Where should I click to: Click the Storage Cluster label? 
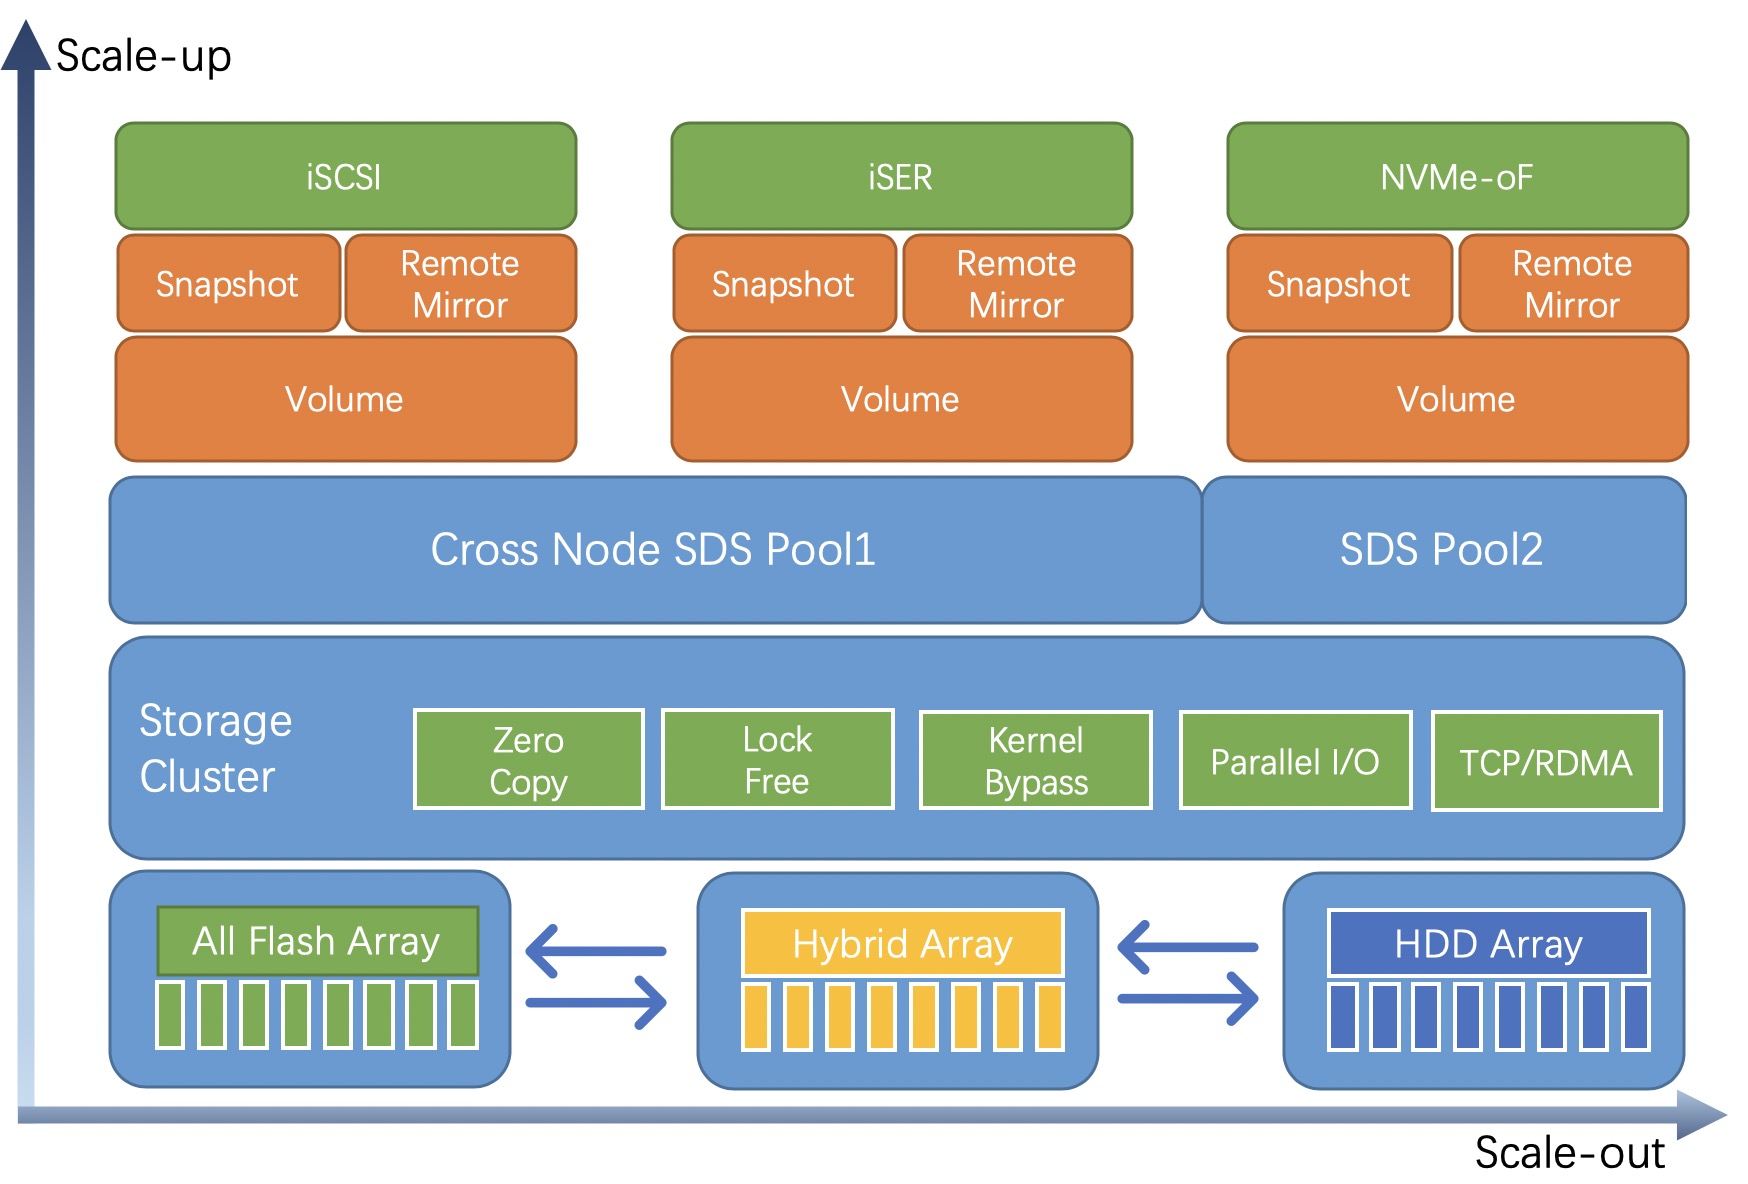[x=216, y=748]
